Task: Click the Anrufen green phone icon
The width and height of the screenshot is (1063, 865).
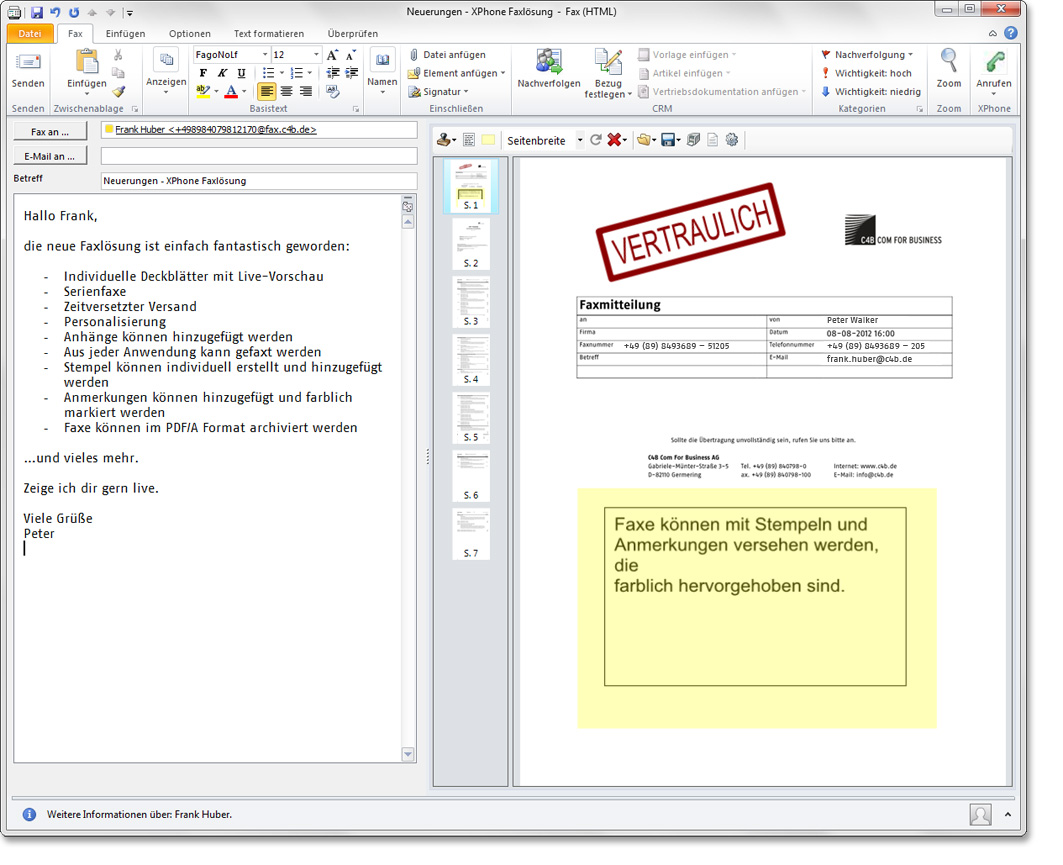Action: [993, 63]
